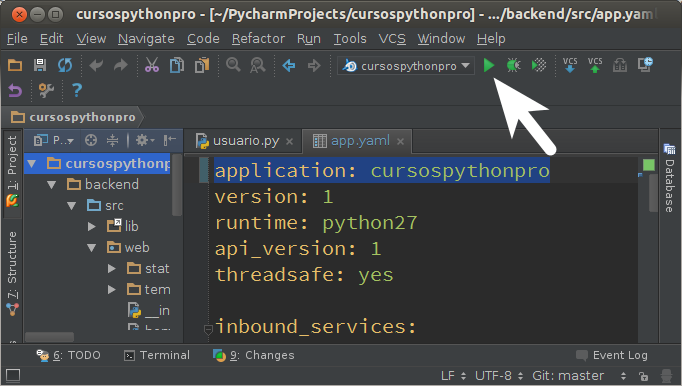Click the green inspection status square
Image resolution: width=682 pixels, height=386 pixels.
649,165
